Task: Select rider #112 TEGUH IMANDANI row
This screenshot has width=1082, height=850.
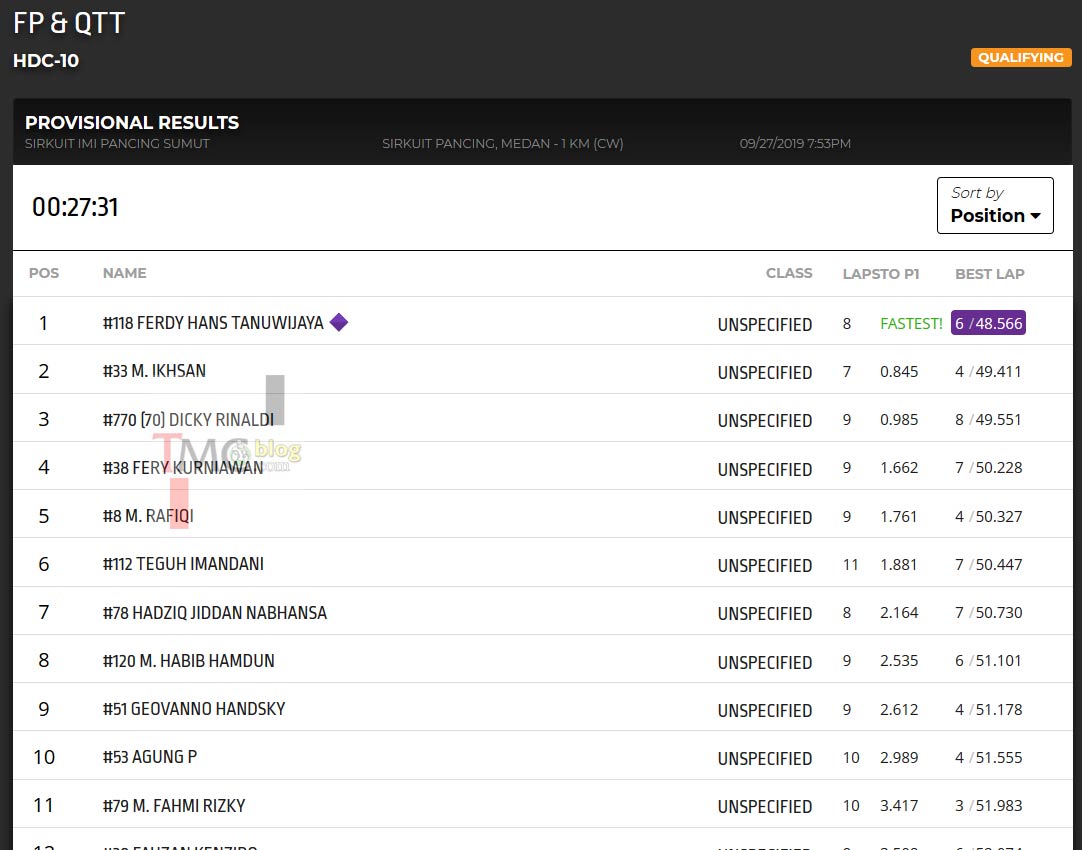Action: pos(542,562)
